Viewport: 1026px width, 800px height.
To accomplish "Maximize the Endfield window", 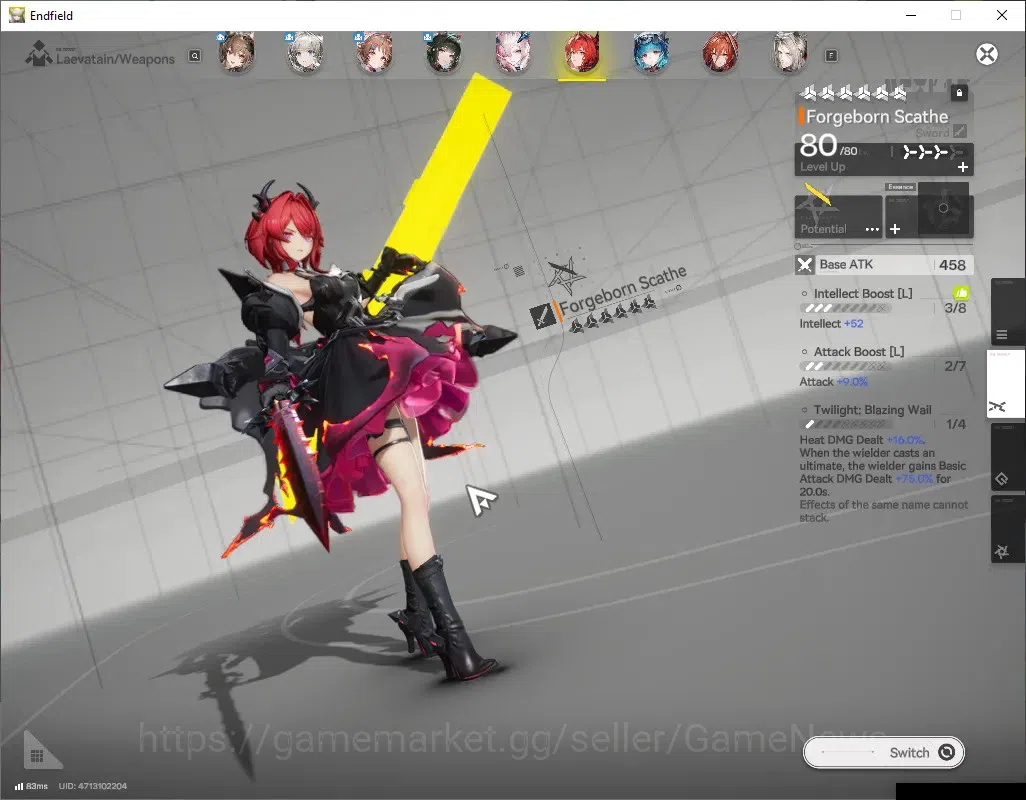I will (x=956, y=15).
